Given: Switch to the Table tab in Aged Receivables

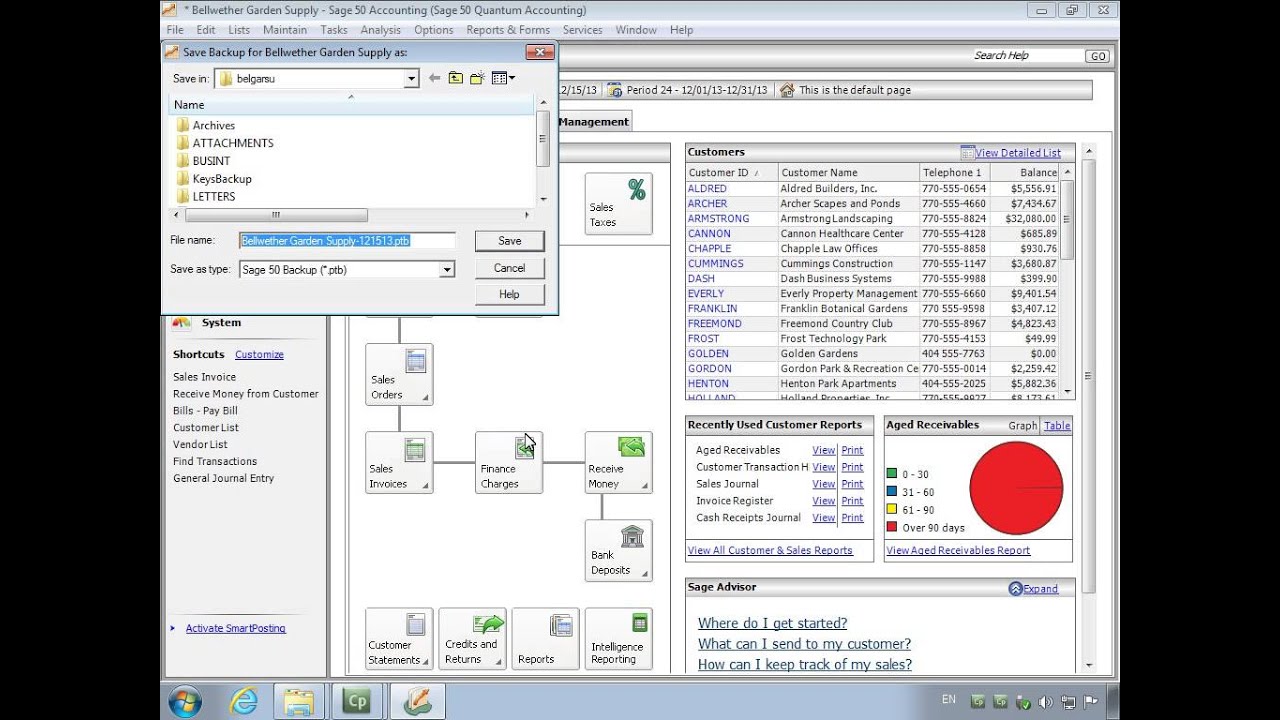Looking at the screenshot, I should pos(1057,425).
